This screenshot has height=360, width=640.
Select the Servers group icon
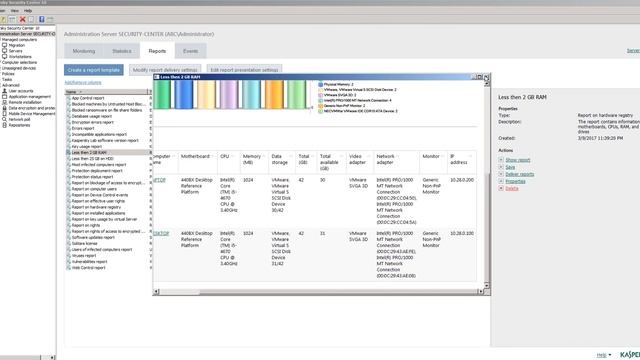click(x=4, y=51)
